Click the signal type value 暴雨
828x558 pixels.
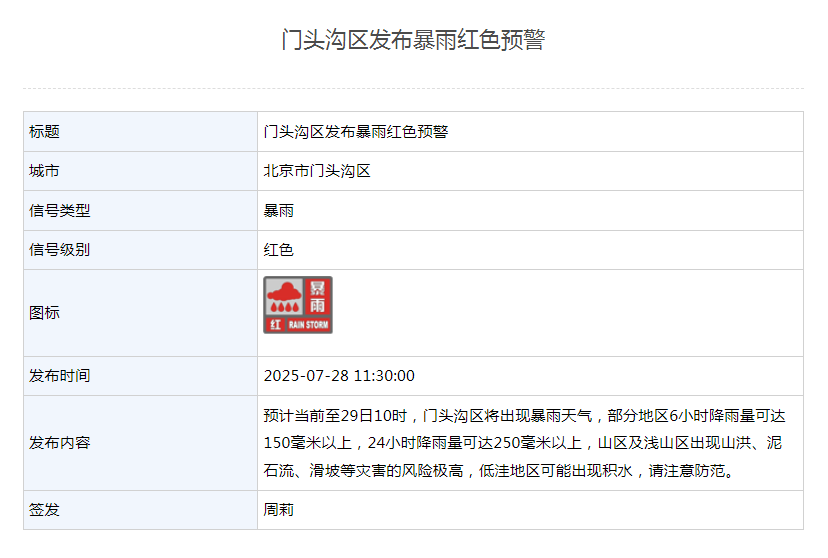278,210
